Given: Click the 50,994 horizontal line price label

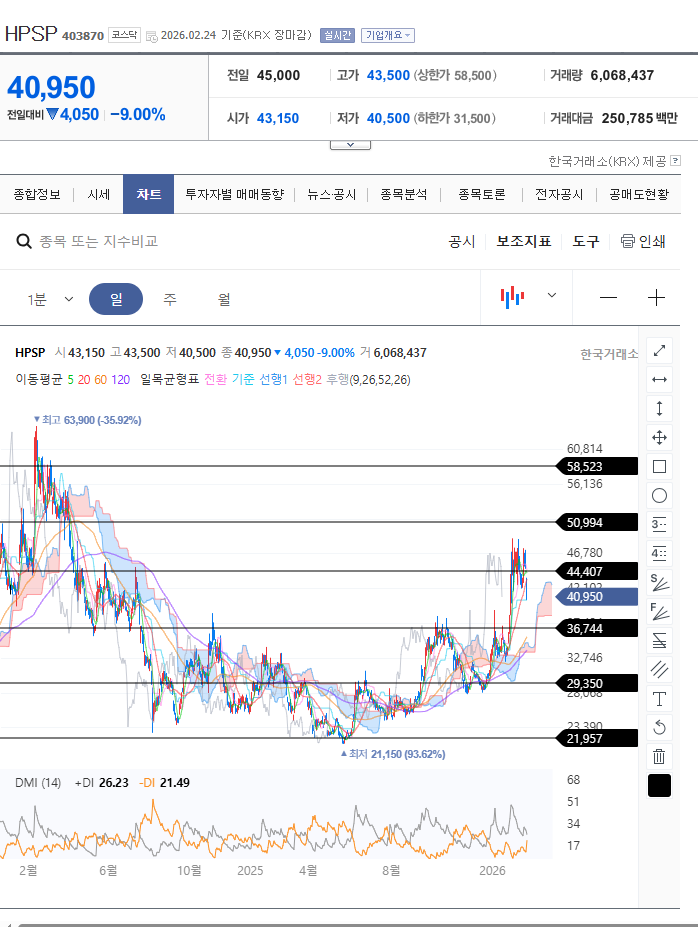Looking at the screenshot, I should point(597,523).
